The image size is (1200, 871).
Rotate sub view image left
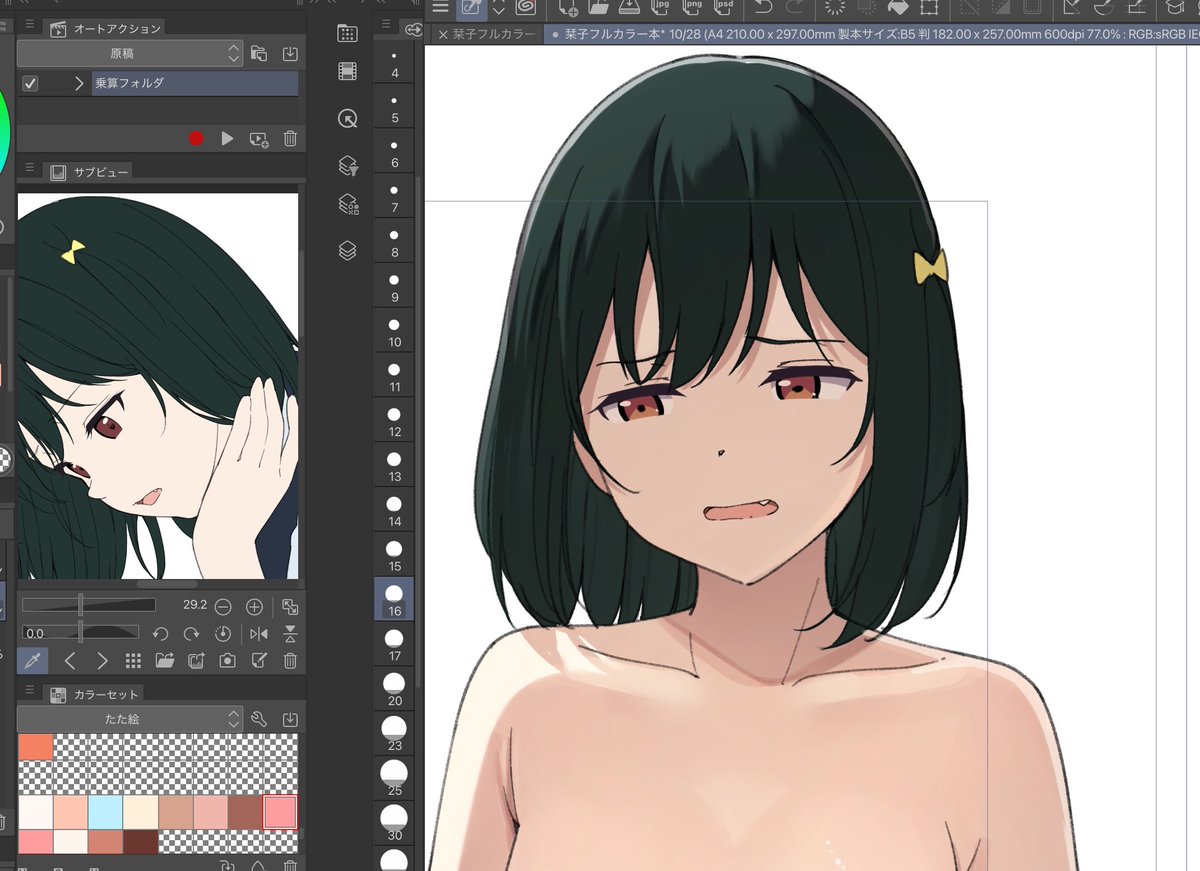pos(159,633)
